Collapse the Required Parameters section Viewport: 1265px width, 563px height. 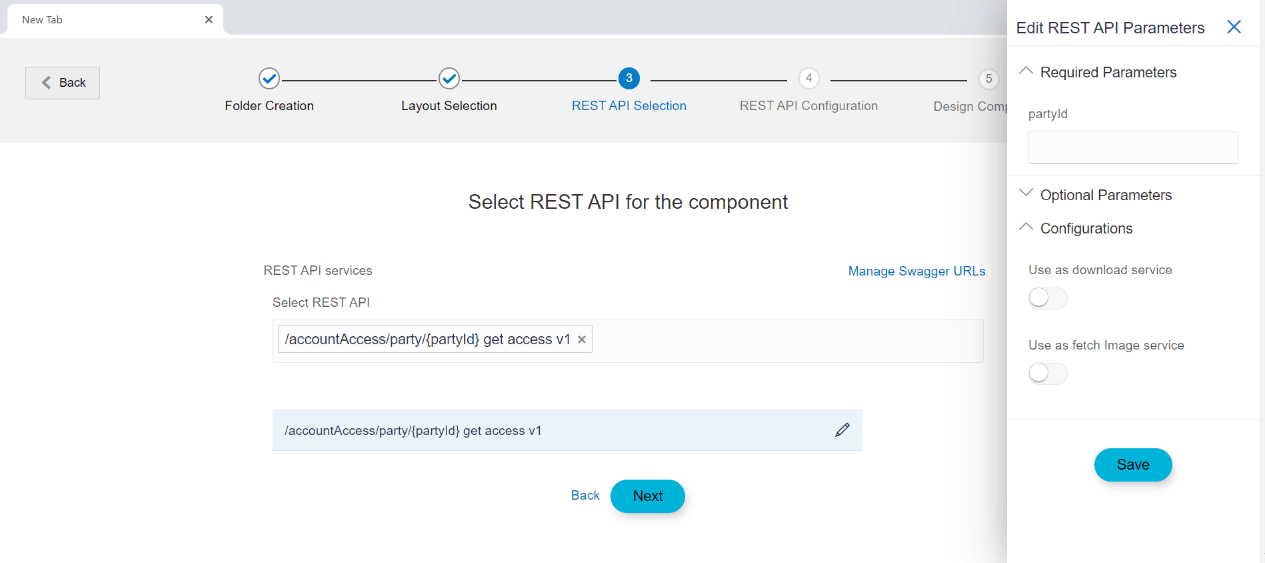[x=1026, y=72]
